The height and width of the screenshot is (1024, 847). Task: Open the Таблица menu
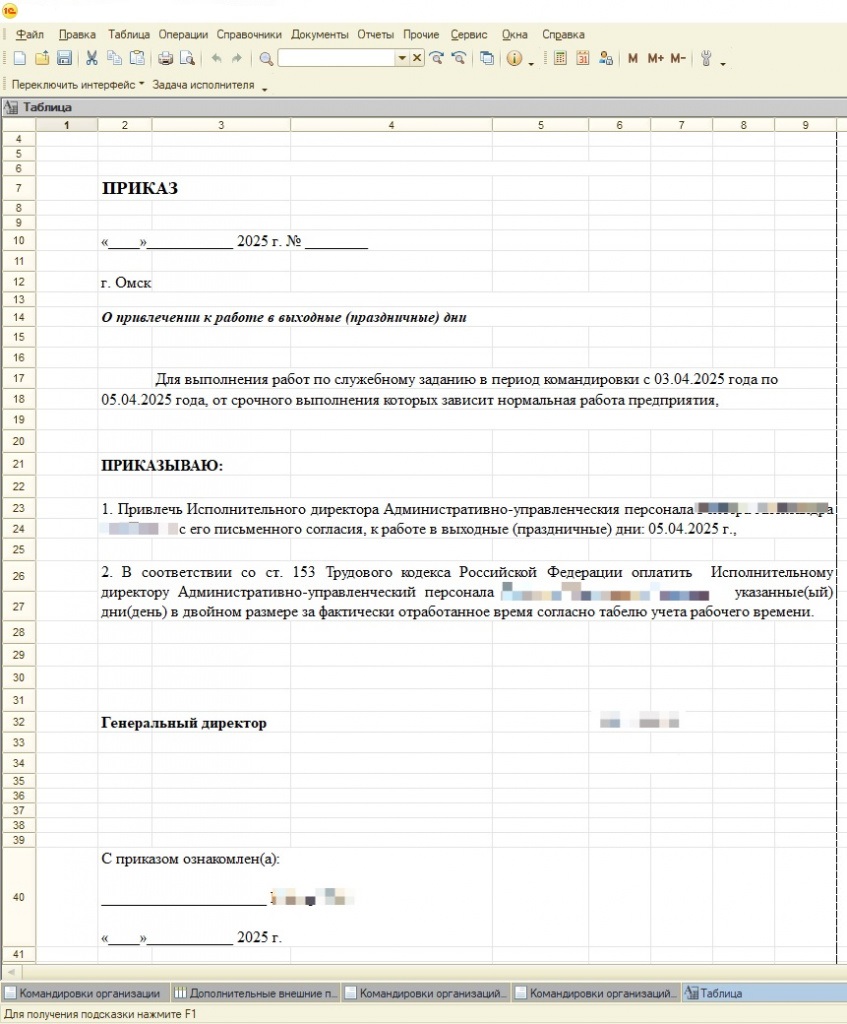(129, 35)
